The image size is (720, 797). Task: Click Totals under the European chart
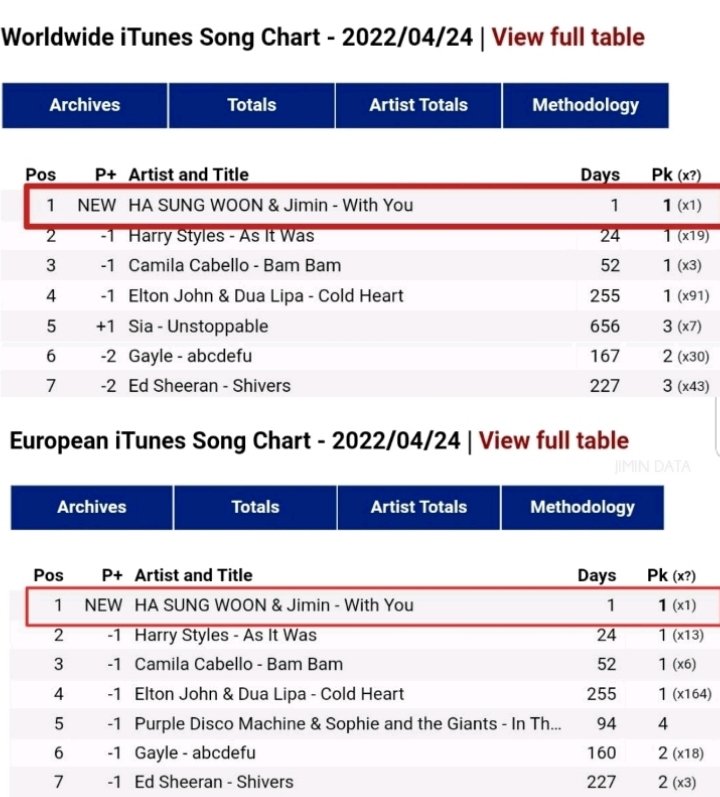tap(255, 507)
